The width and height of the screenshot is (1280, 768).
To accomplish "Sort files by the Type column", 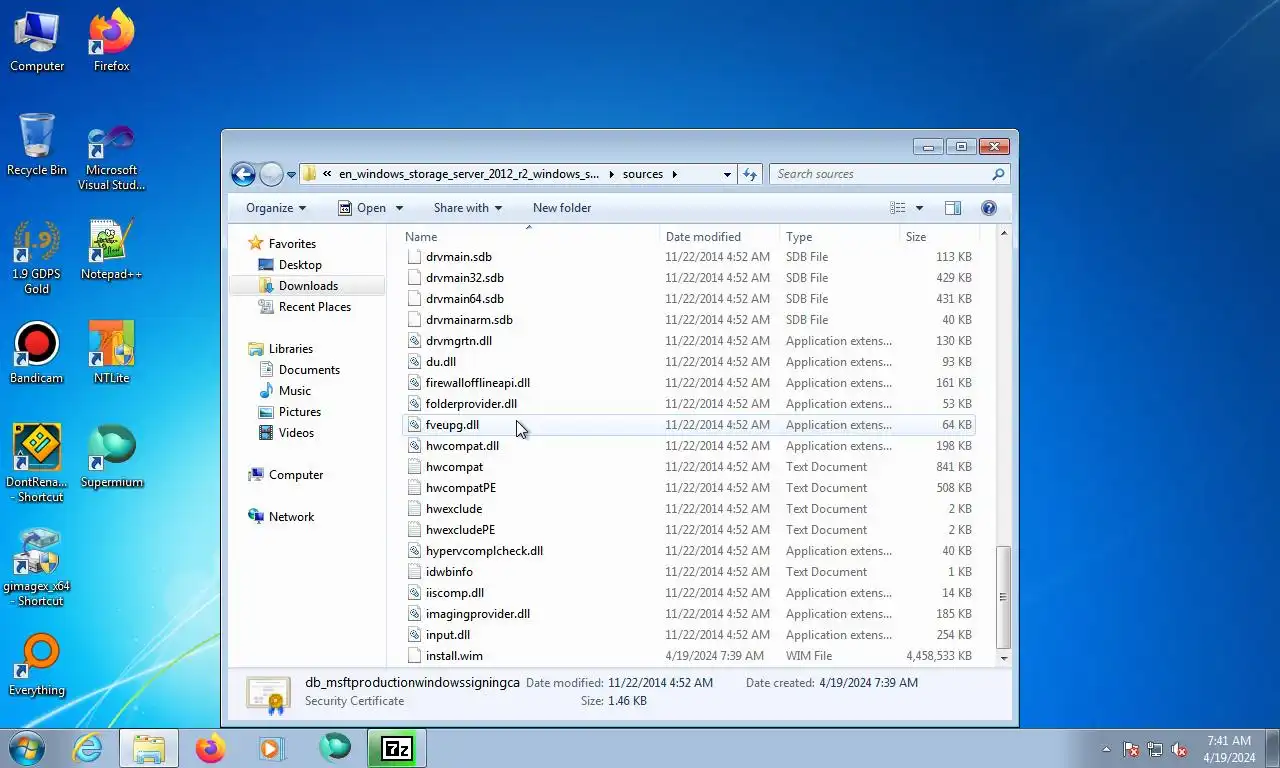I will tap(840, 237).
